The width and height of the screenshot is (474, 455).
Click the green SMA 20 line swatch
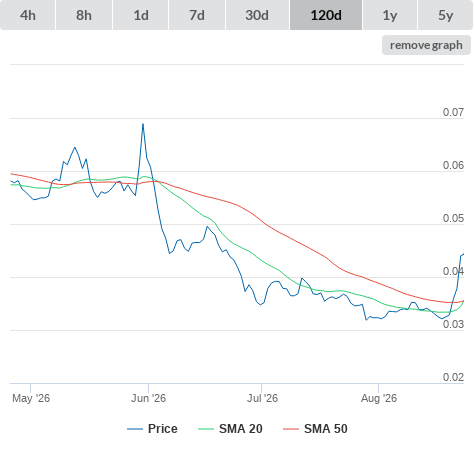click(206, 429)
